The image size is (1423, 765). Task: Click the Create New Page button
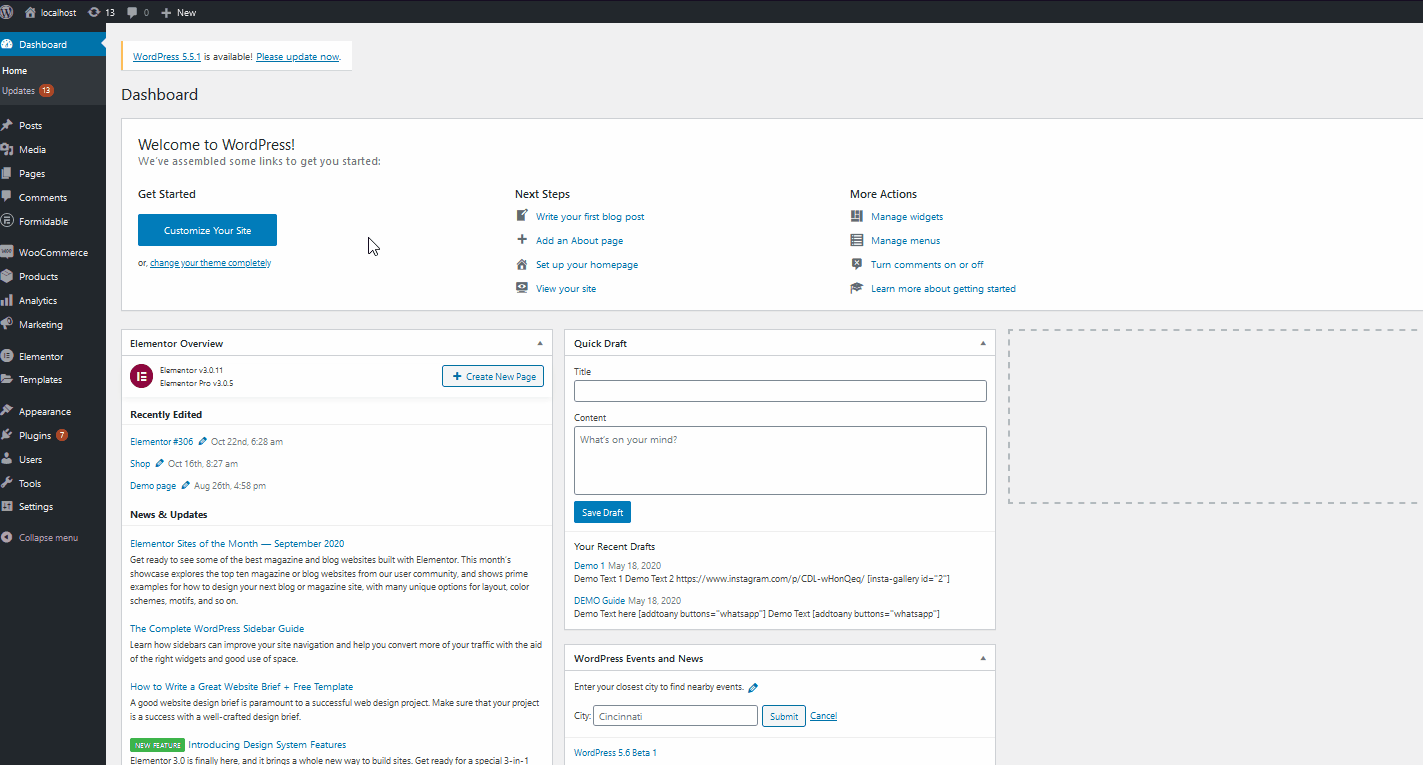[493, 376]
